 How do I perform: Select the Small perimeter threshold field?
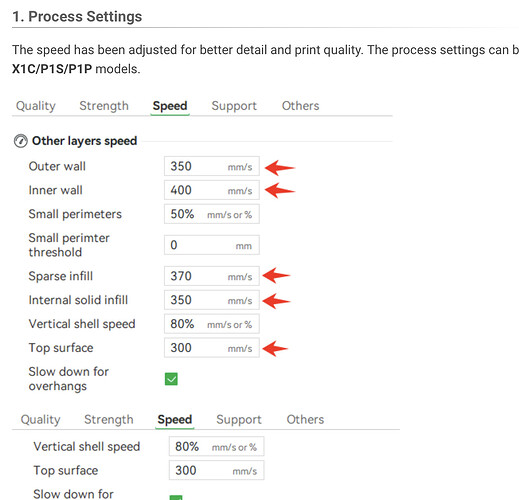pos(212,245)
